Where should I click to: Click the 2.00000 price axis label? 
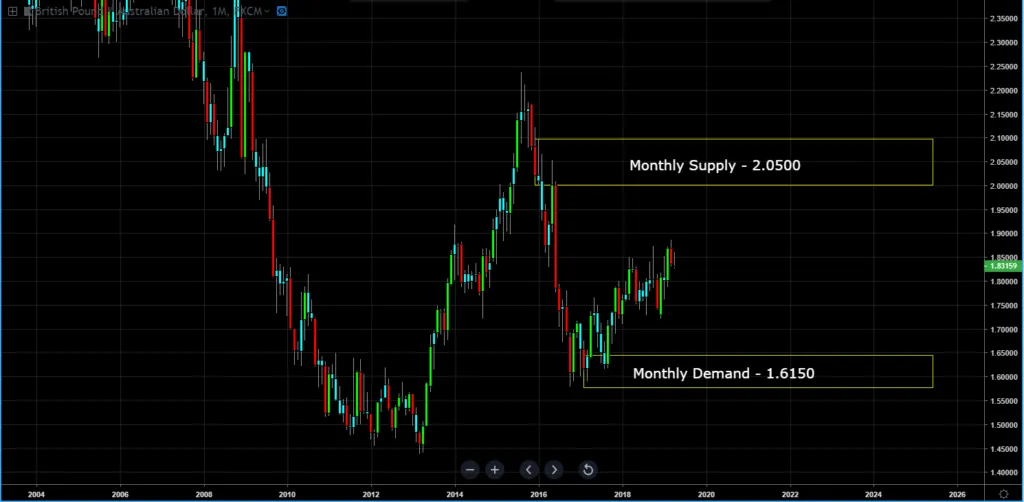pos(1004,186)
